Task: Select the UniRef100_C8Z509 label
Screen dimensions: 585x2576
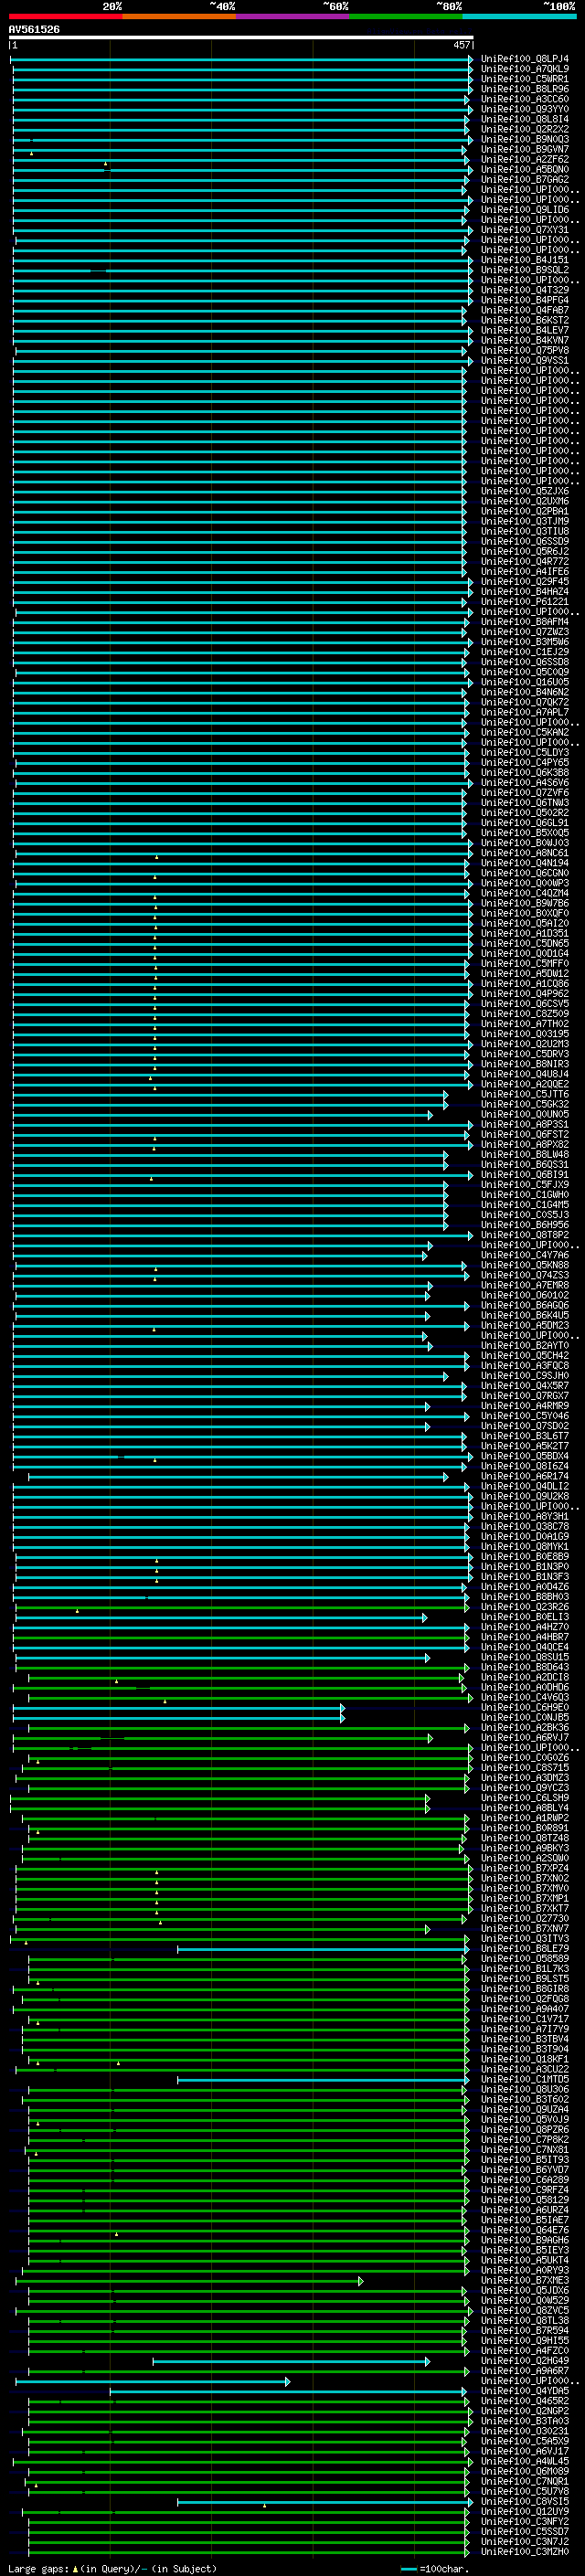Action: (525, 1014)
